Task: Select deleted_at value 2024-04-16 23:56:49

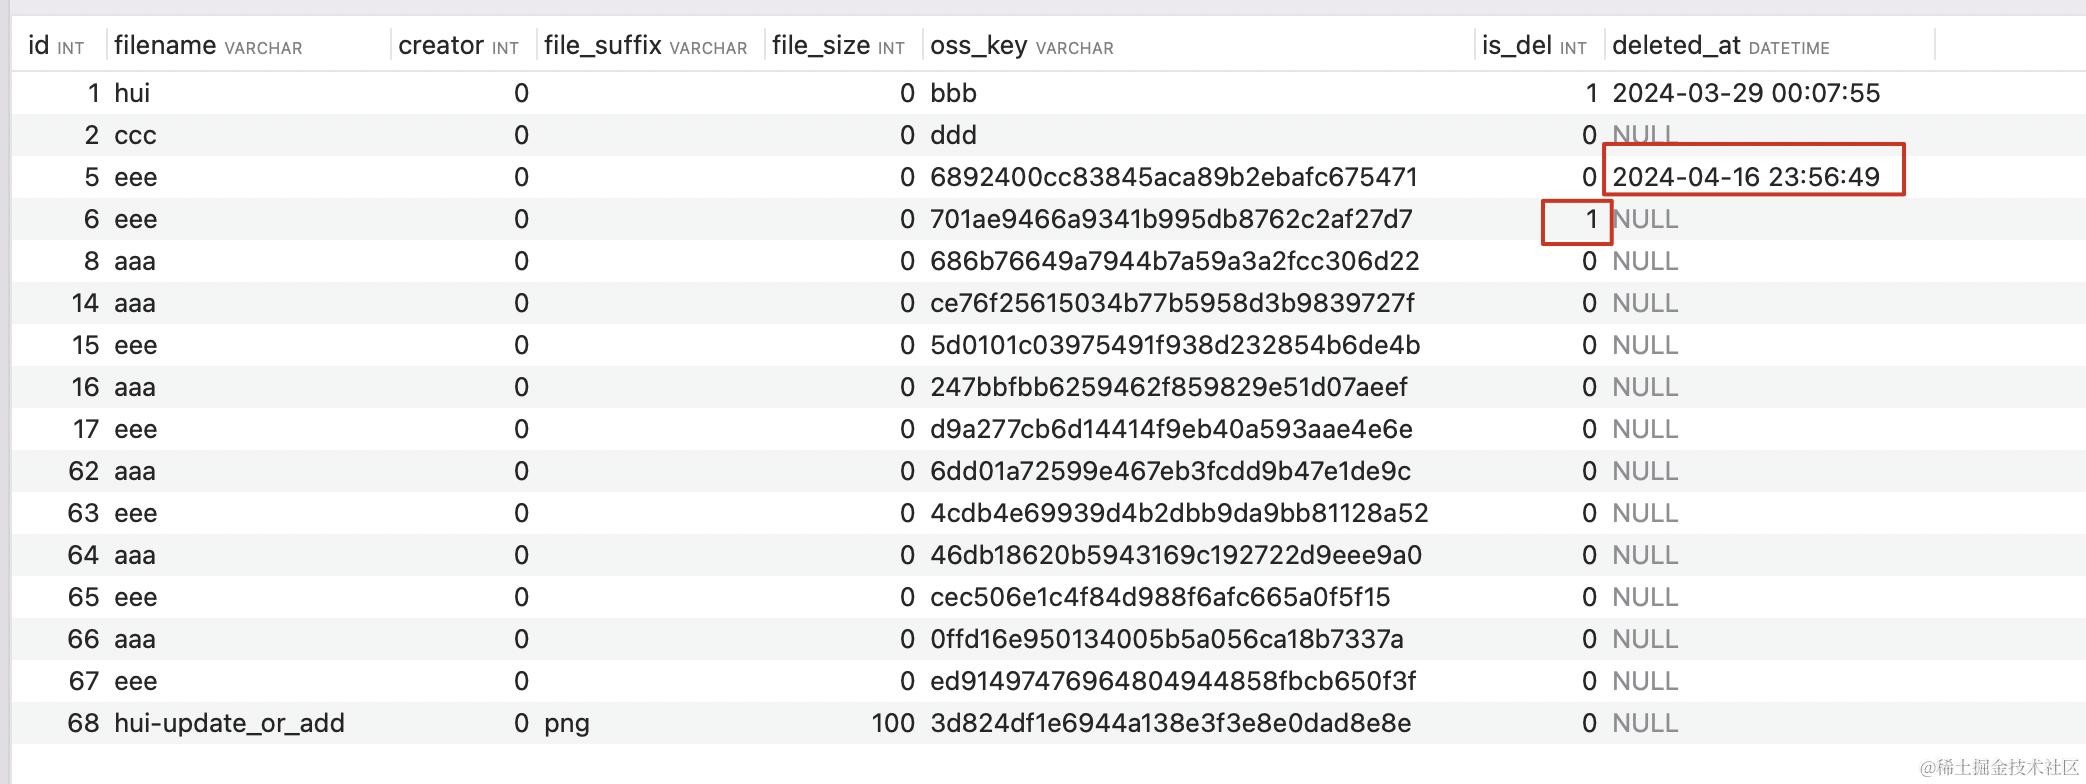Action: (x=1746, y=177)
